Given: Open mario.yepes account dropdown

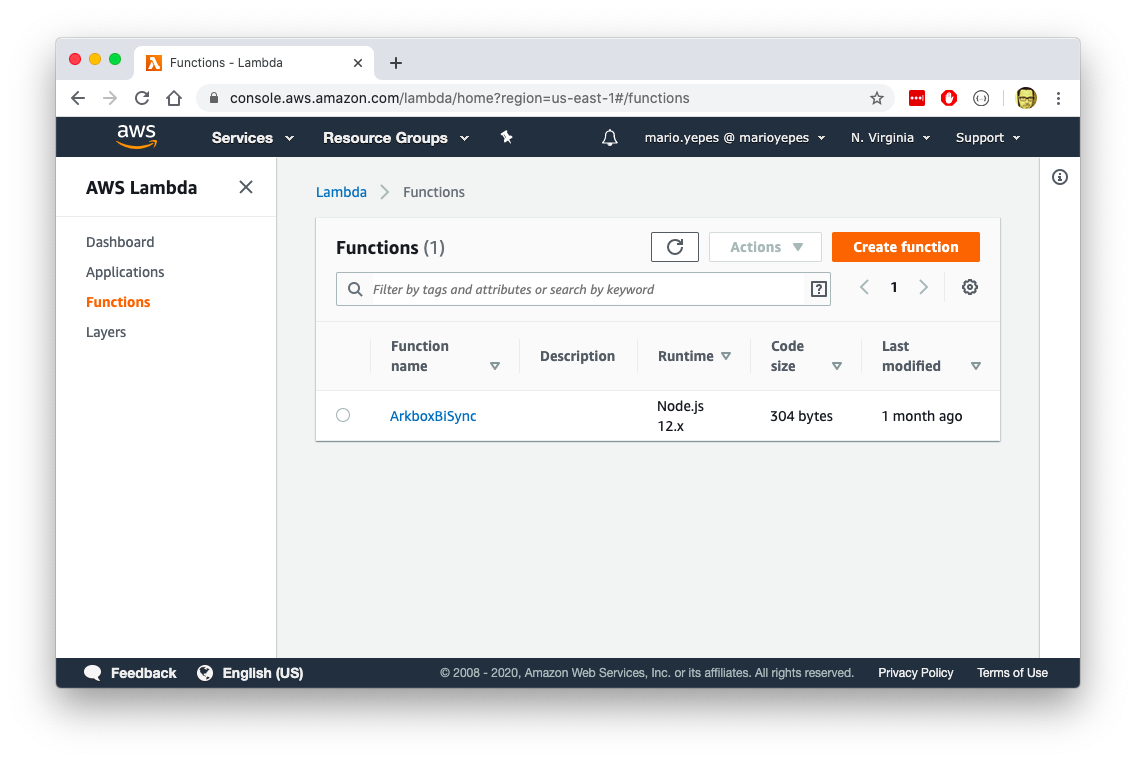Looking at the screenshot, I should (735, 138).
